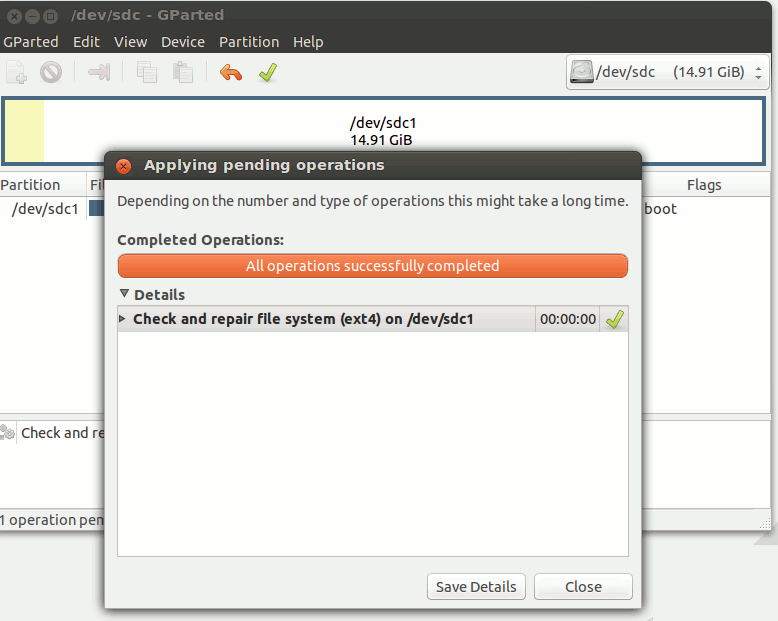Collapse the Details expander
The image size is (778, 621).
pos(125,294)
